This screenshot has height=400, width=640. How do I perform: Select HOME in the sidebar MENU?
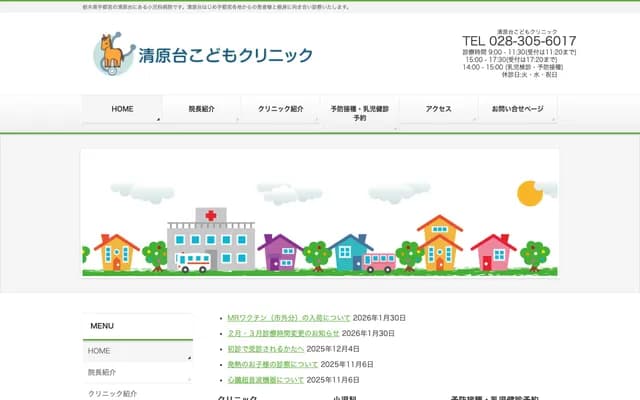tap(100, 351)
